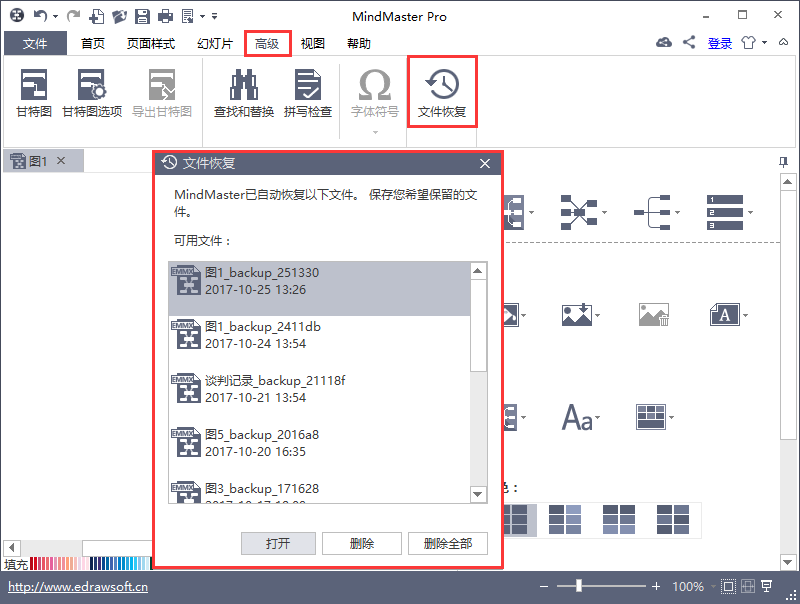800x604 pixels.
Task: Open the www.edrawsoft.cn link
Action: 77,587
